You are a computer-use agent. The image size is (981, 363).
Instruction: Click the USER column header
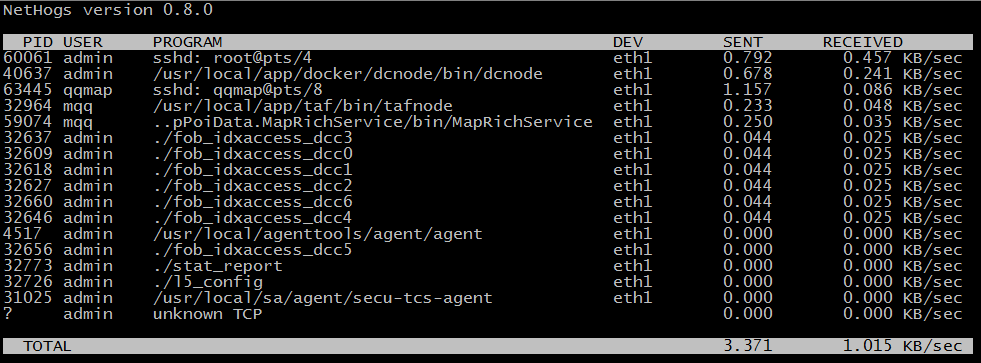pyautogui.click(x=83, y=42)
